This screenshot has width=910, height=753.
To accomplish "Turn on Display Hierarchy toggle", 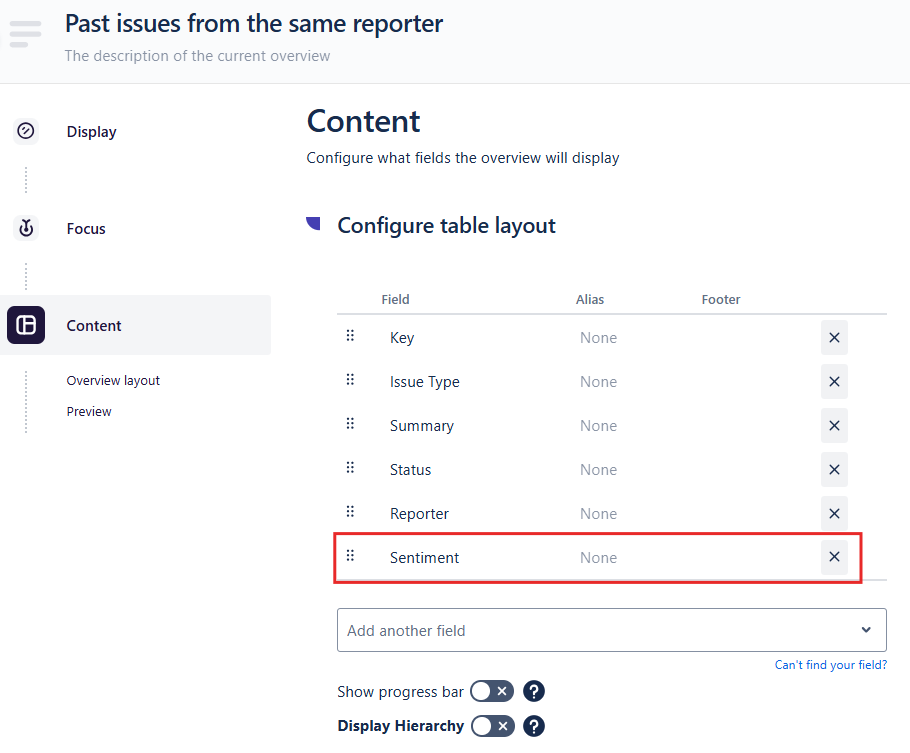I will click(x=491, y=726).
